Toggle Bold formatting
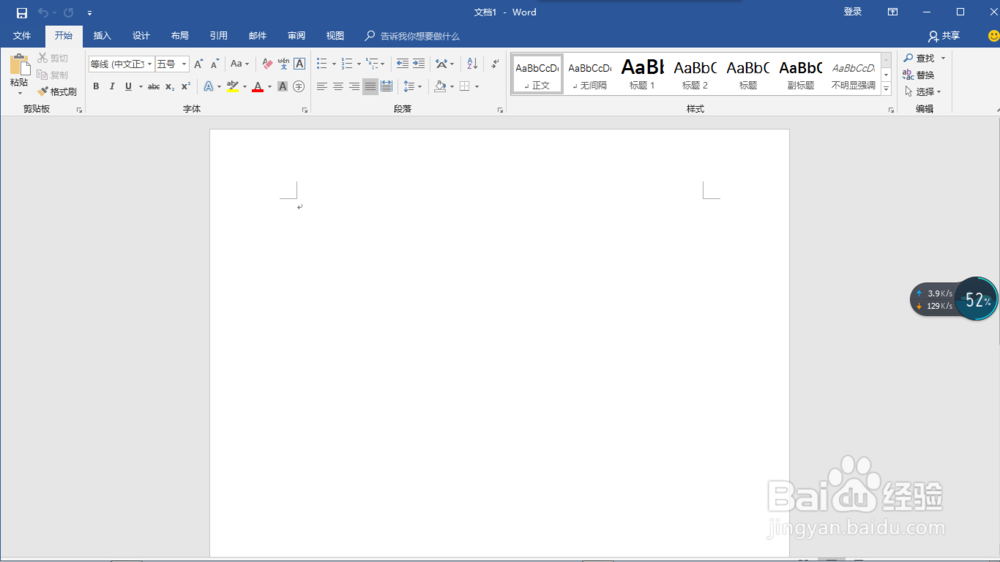The width and height of the screenshot is (1000, 562). click(96, 86)
